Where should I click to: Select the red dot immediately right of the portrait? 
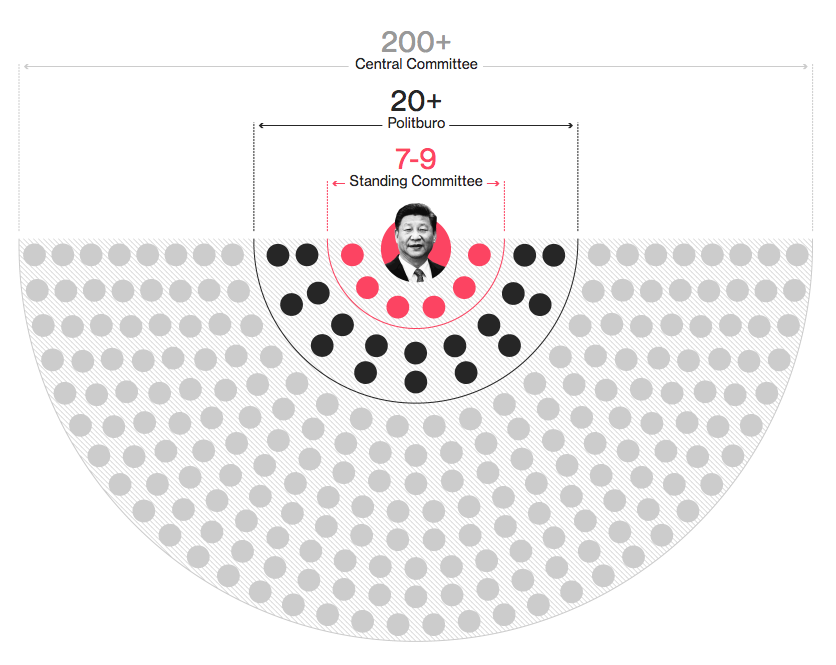(x=479, y=254)
